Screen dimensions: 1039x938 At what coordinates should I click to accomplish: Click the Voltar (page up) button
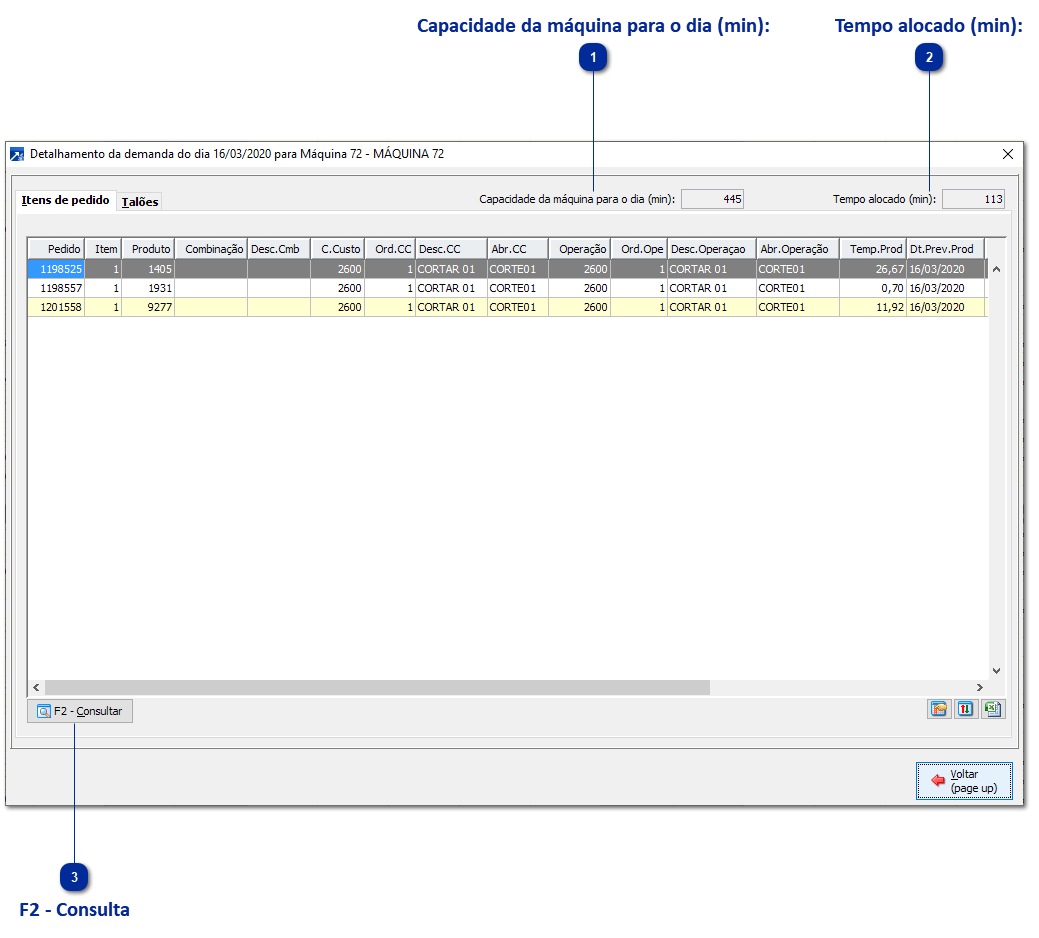(964, 781)
